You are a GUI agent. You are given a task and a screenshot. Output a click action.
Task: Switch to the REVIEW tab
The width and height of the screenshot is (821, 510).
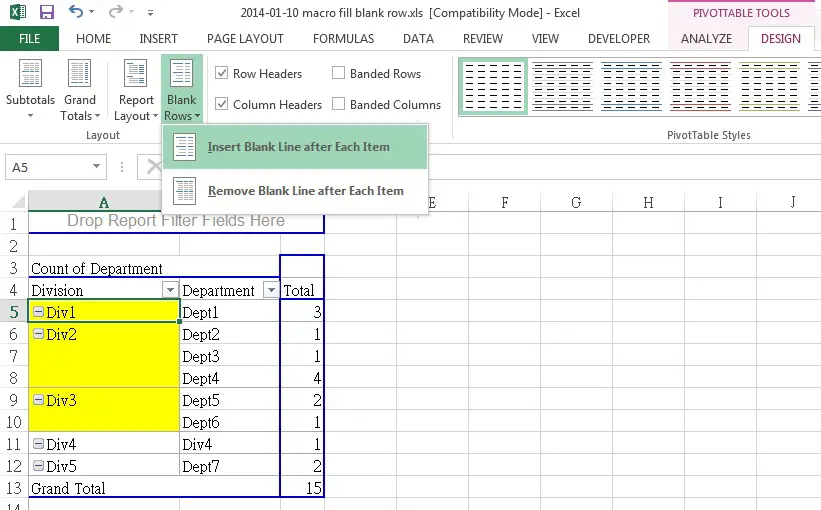tap(483, 39)
